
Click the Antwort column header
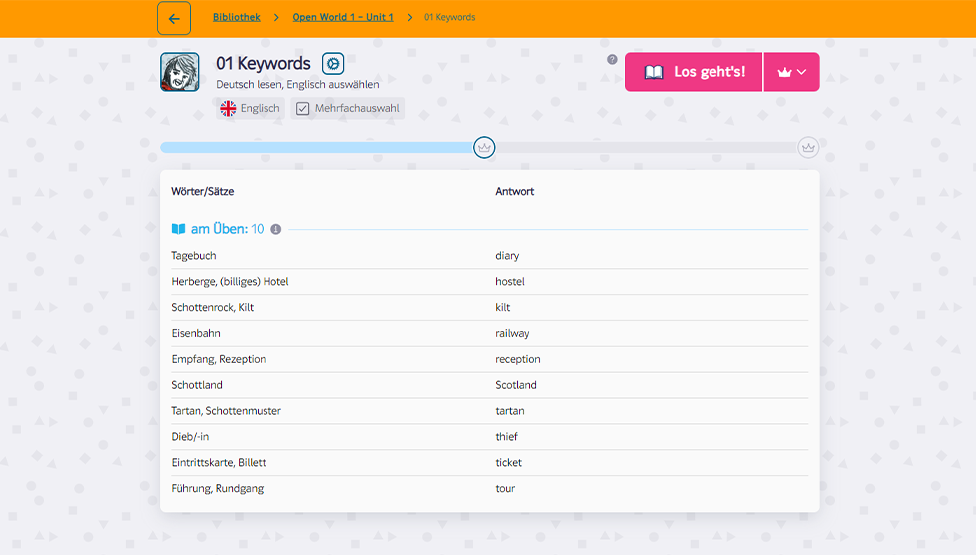[x=515, y=191]
